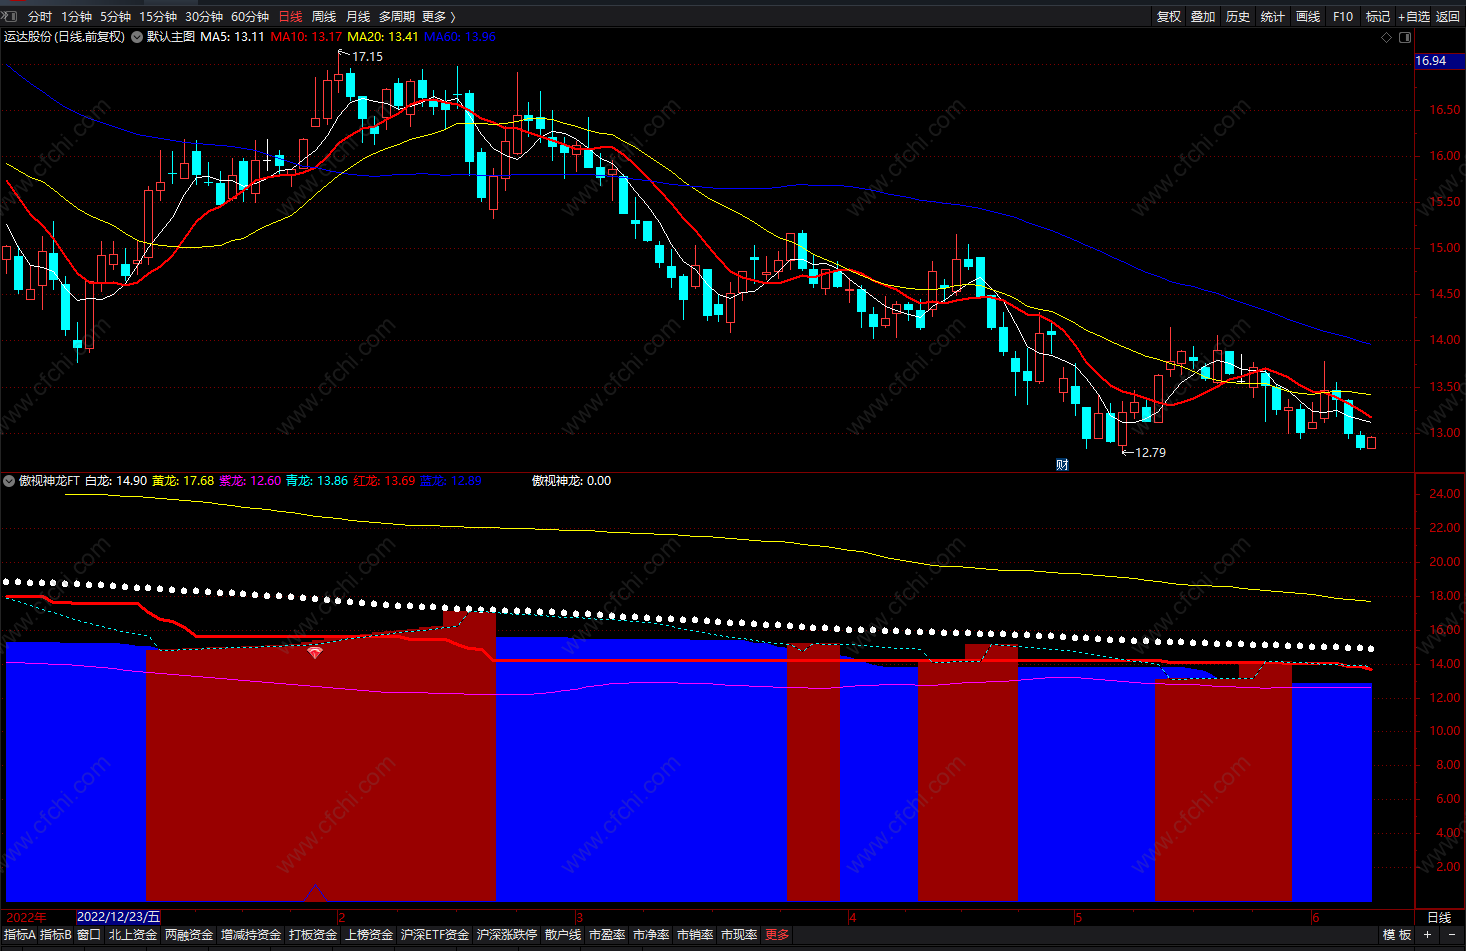Show the 市盈率 indicator
The width and height of the screenshot is (1466, 951).
point(607,935)
